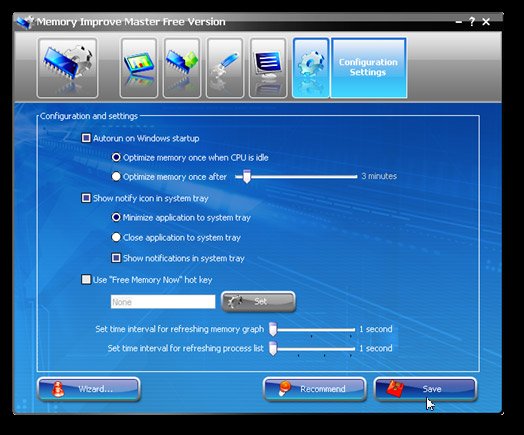Open the memory chip with green arrow icon

(x=182, y=68)
